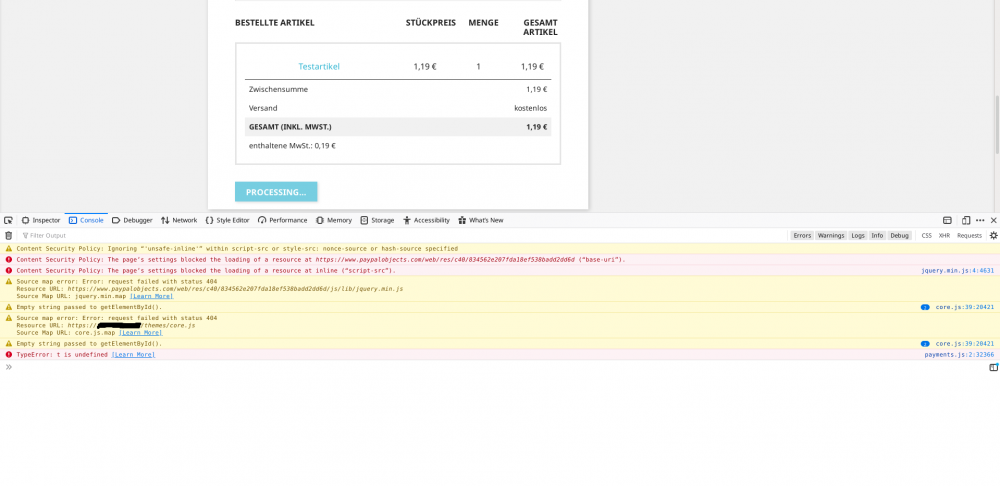
Task: Click repeat badge beside first core.js link
Action: tap(925, 307)
